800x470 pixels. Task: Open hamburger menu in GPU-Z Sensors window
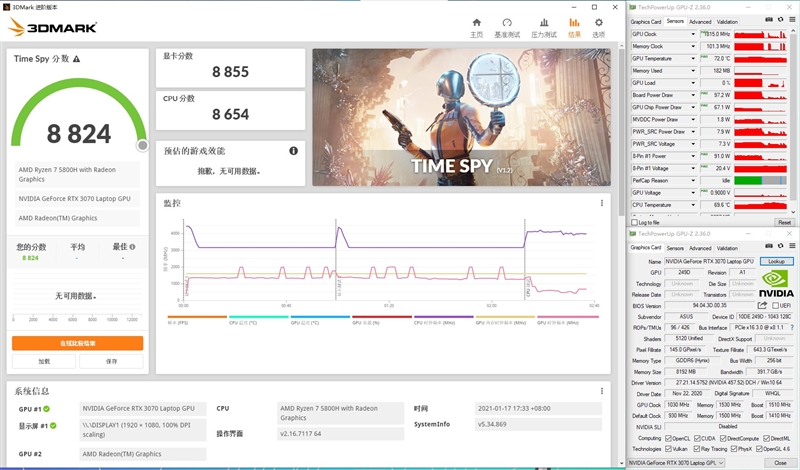pos(792,19)
